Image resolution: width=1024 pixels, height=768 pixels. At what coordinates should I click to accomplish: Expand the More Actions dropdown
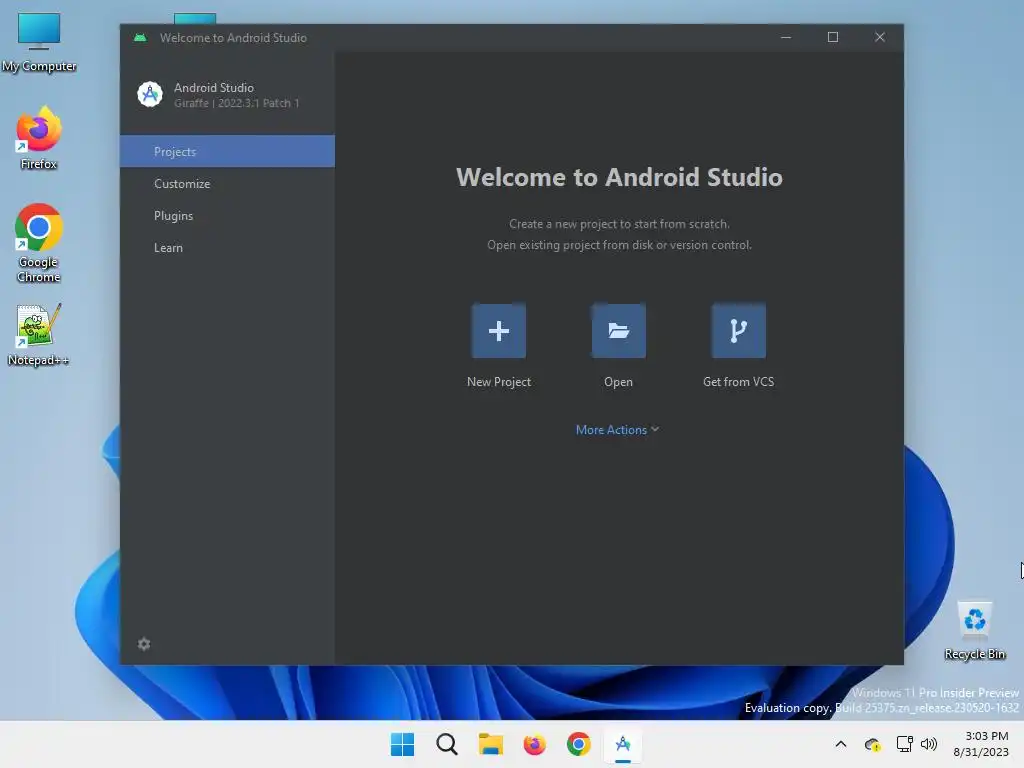tap(617, 430)
